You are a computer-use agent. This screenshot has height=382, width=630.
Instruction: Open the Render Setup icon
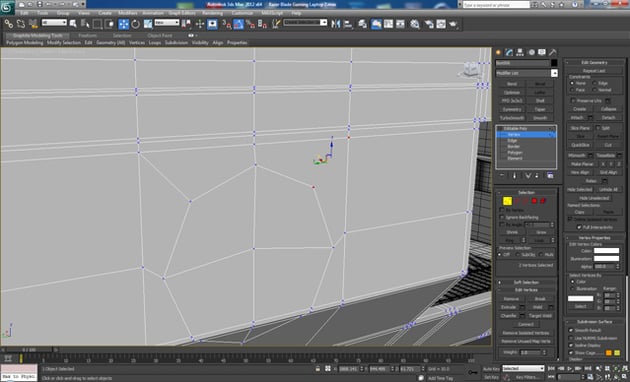coord(429,24)
